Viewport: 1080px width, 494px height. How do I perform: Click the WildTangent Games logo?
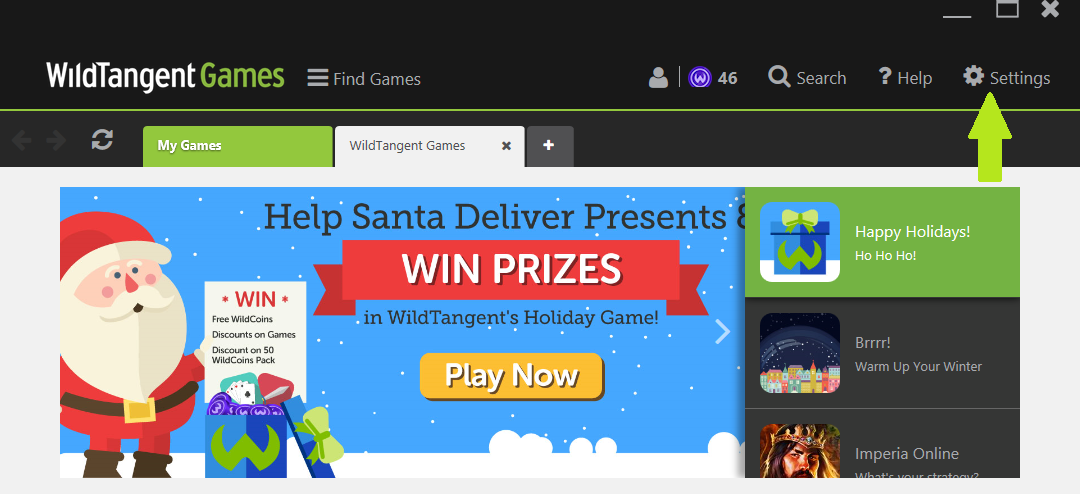coord(165,76)
